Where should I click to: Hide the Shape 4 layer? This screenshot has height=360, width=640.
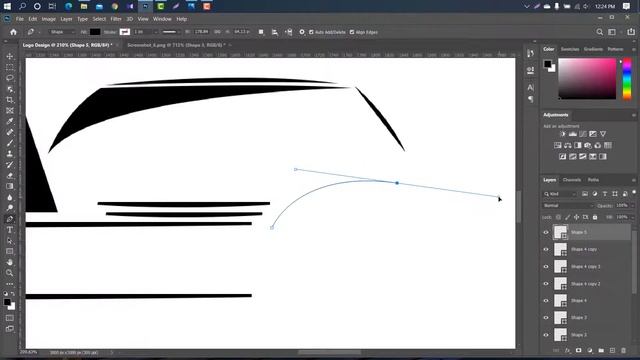pos(546,301)
